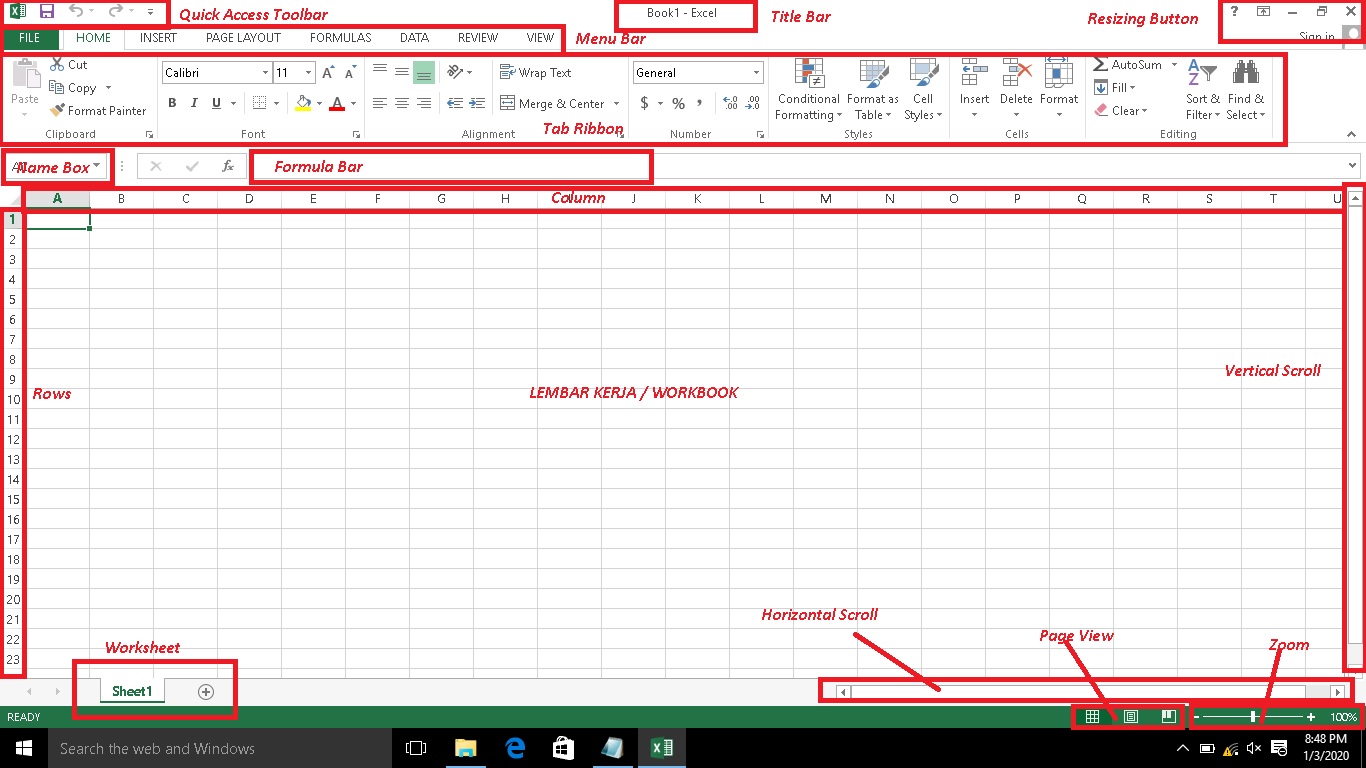
Task: Click the fill color bucket swatch
Action: pyautogui.click(x=304, y=103)
